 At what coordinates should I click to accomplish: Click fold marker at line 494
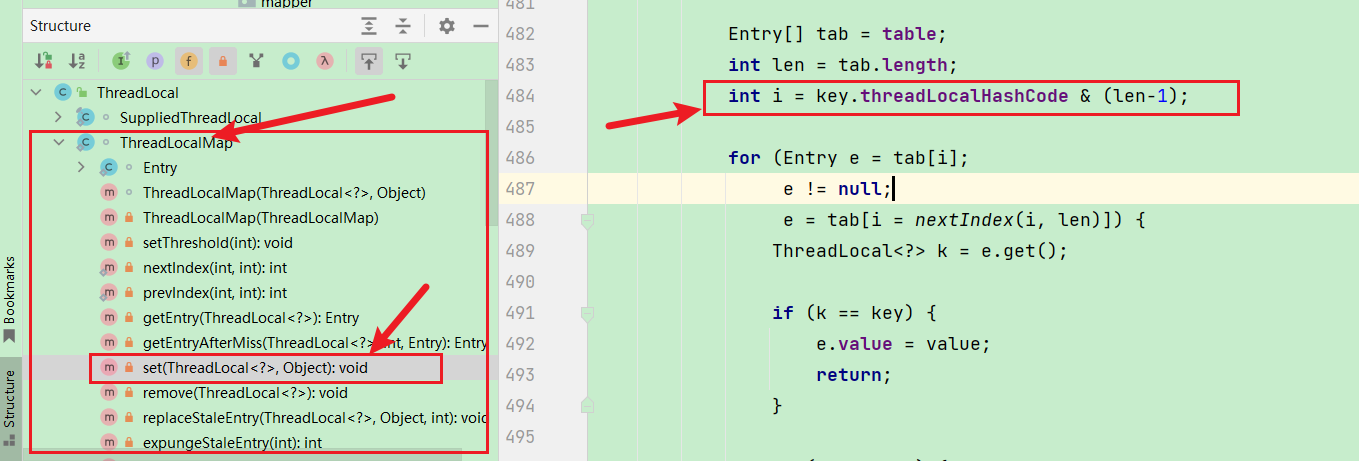[587, 405]
